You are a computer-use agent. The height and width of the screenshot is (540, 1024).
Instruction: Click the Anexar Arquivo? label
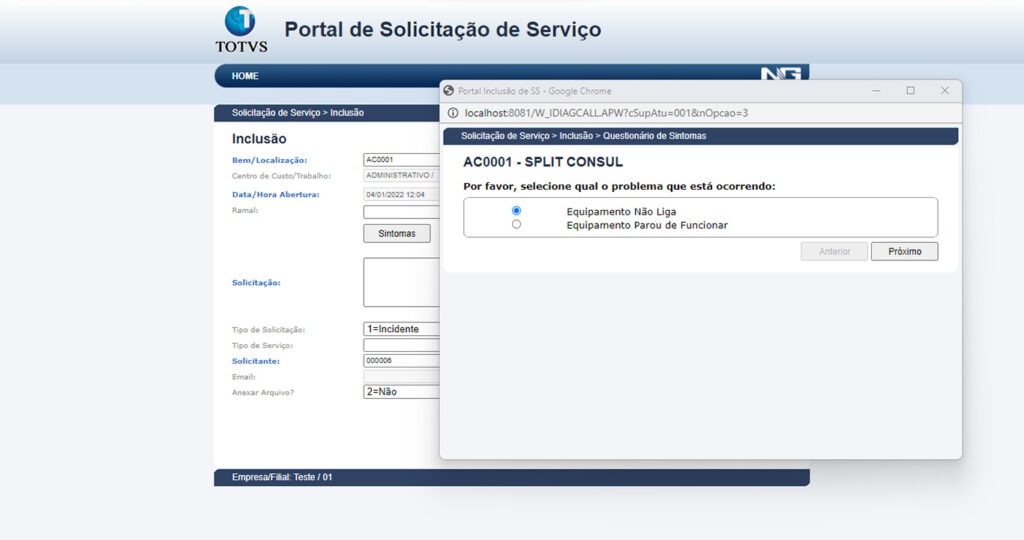(263, 392)
